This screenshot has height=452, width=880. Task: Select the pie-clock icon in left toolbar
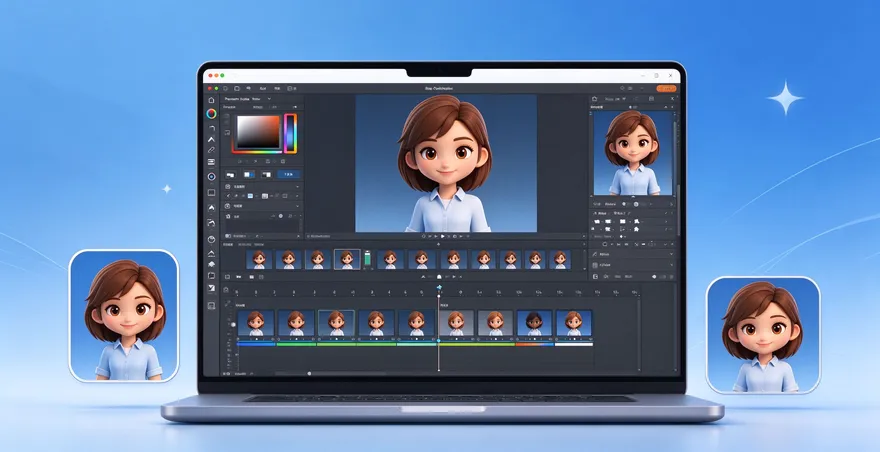point(211,239)
